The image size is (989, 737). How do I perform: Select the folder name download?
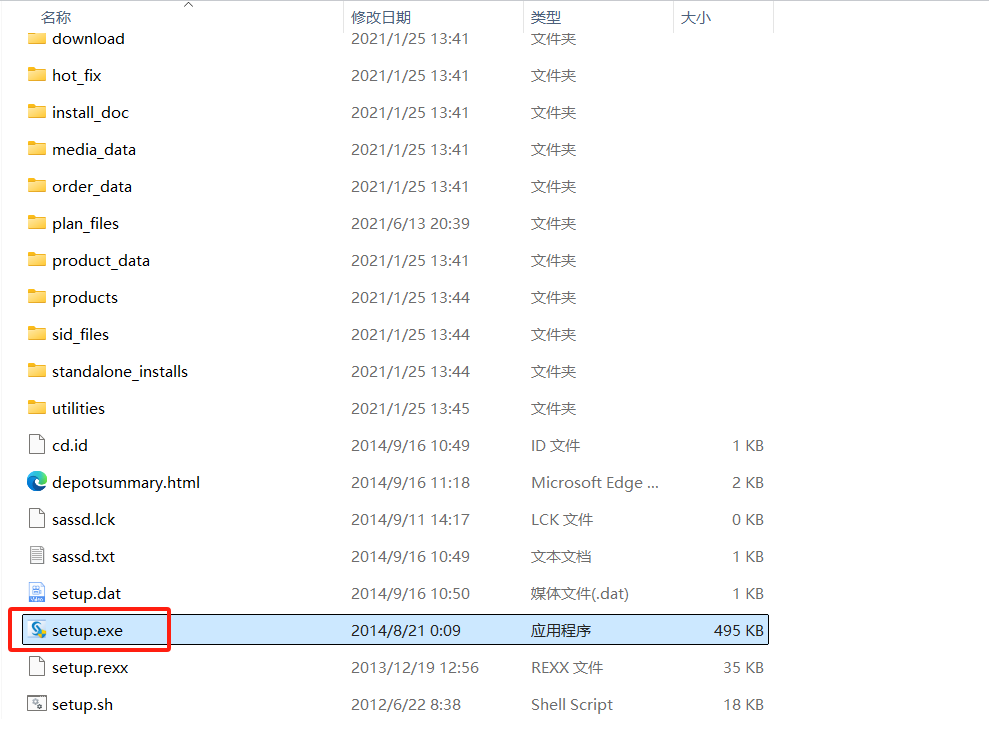click(x=88, y=38)
